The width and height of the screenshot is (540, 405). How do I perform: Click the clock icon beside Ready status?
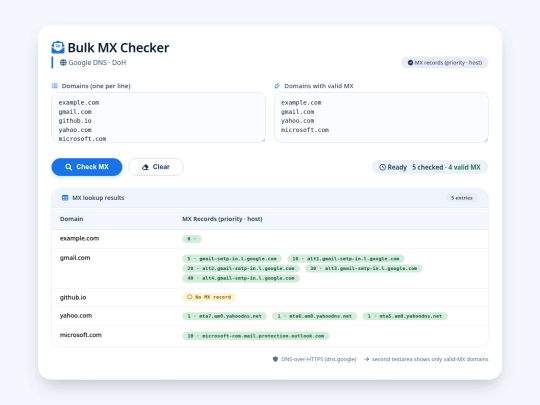click(382, 167)
